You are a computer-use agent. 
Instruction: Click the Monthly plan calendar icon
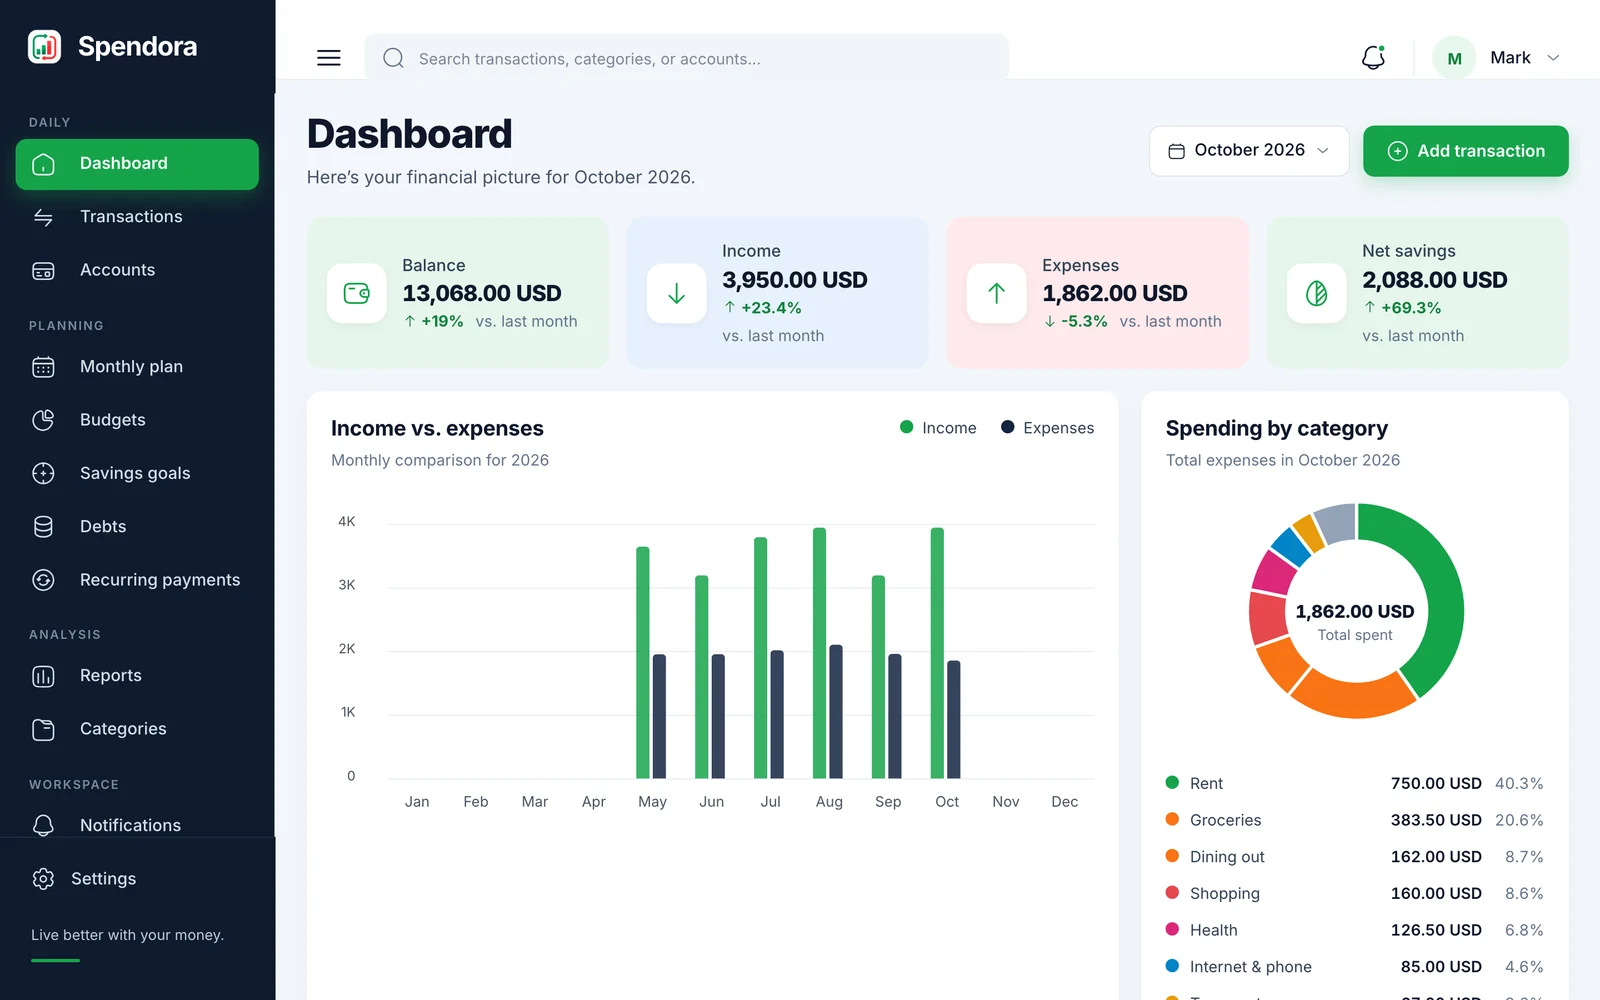click(x=43, y=367)
